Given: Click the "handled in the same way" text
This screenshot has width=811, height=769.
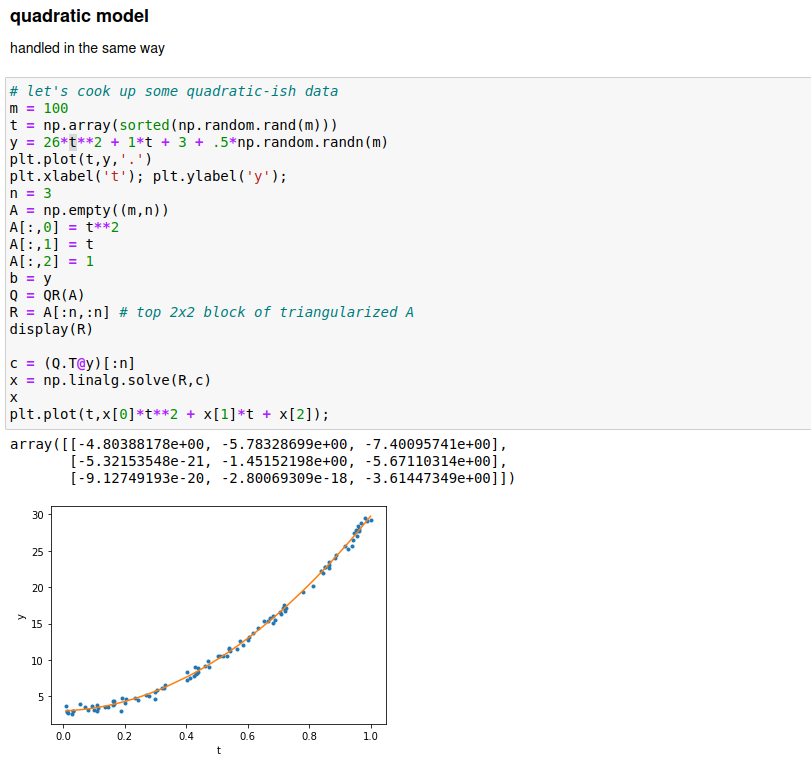Looking at the screenshot, I should click(x=87, y=48).
